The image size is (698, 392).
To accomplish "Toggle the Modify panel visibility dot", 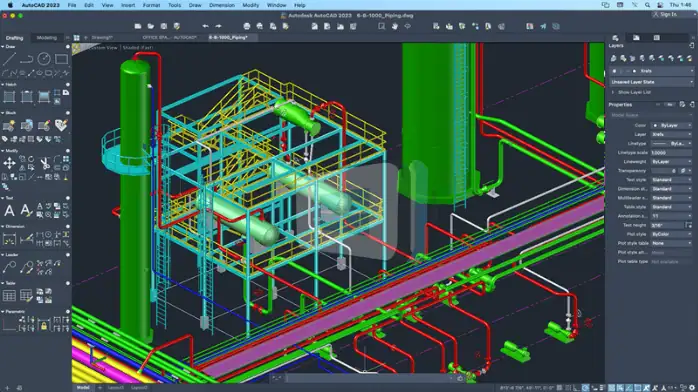I will click(68, 151).
